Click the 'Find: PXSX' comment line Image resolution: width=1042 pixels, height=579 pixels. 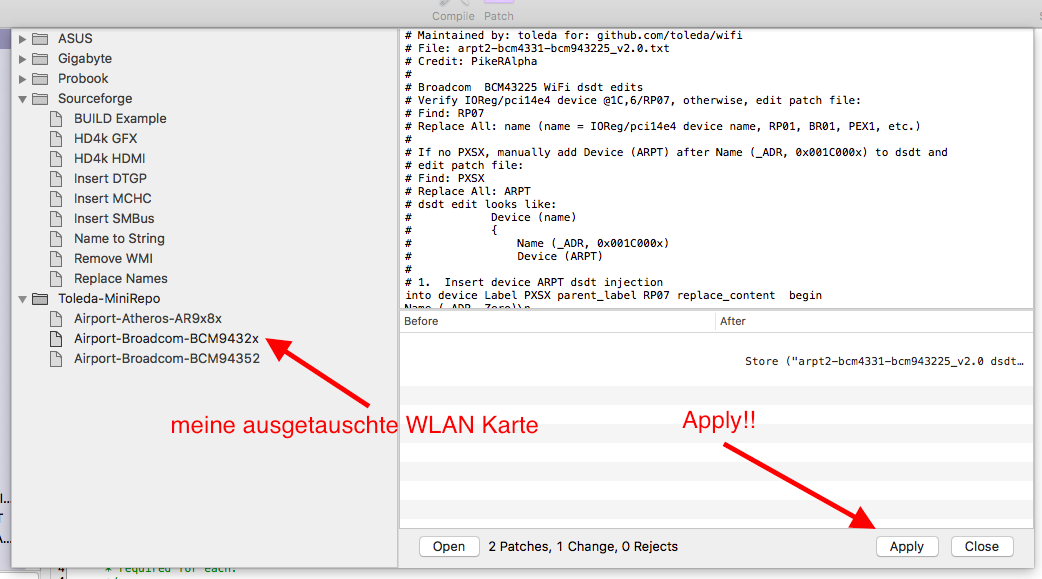445,178
